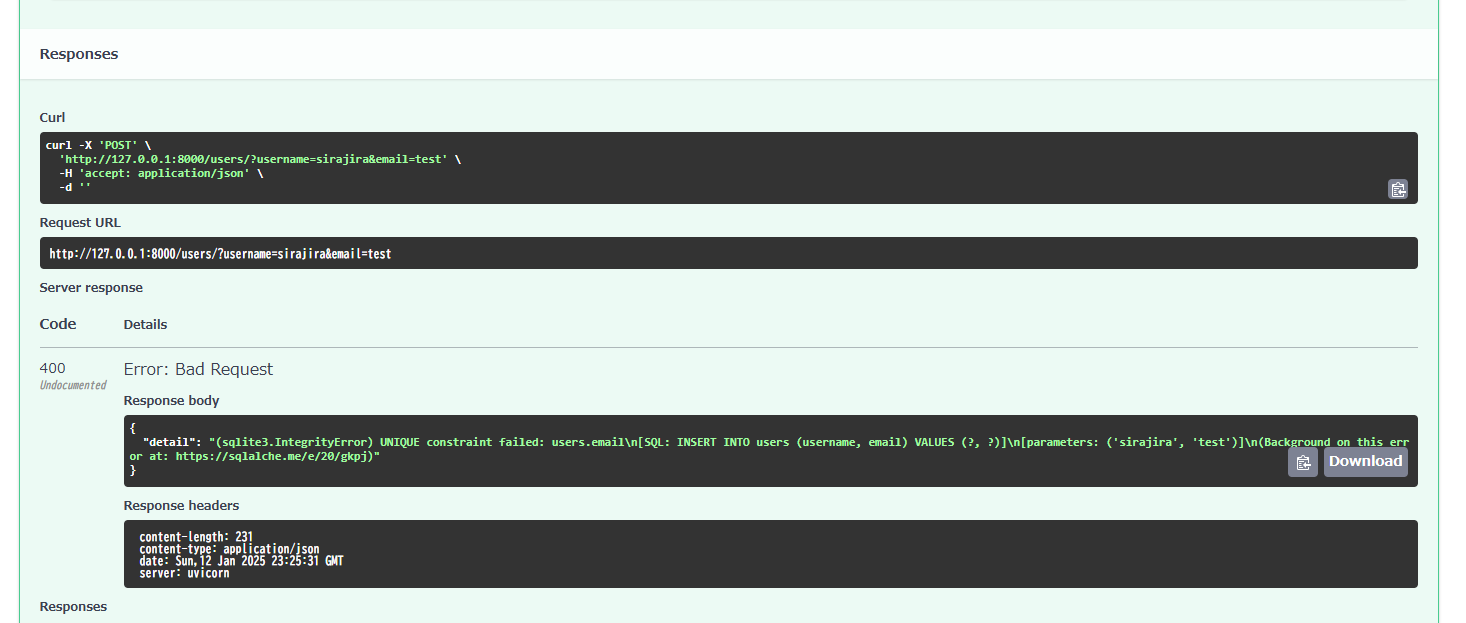Click the Response headers label
Viewport: 1466px width, 623px height.
181,505
